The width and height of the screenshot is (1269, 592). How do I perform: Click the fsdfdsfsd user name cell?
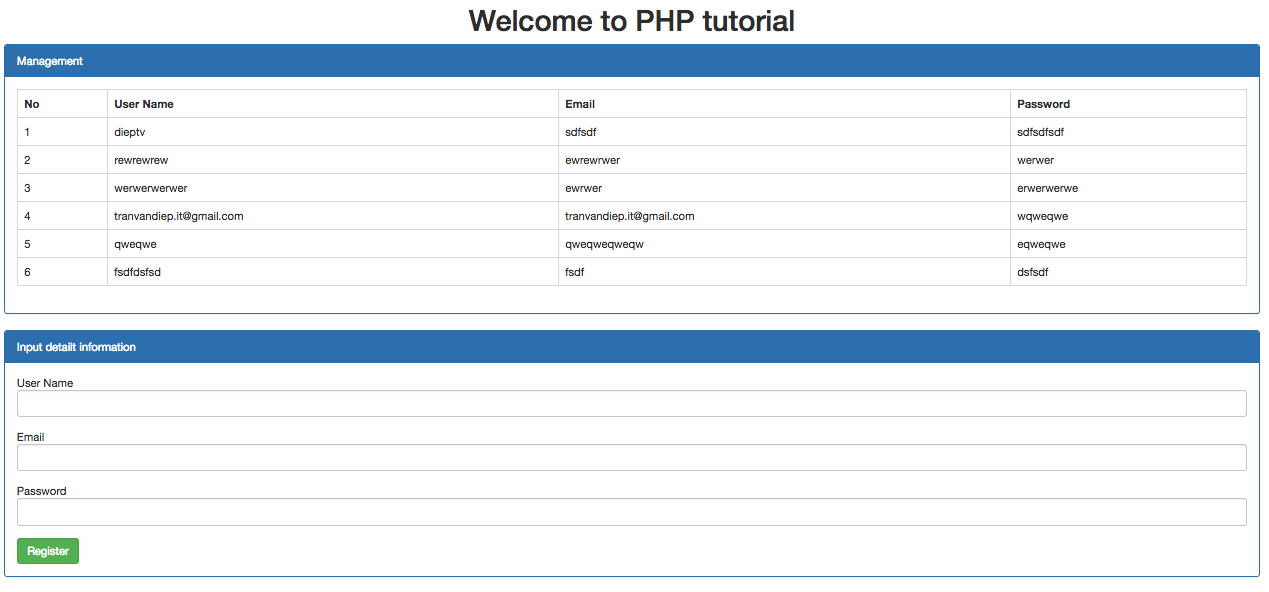click(137, 272)
